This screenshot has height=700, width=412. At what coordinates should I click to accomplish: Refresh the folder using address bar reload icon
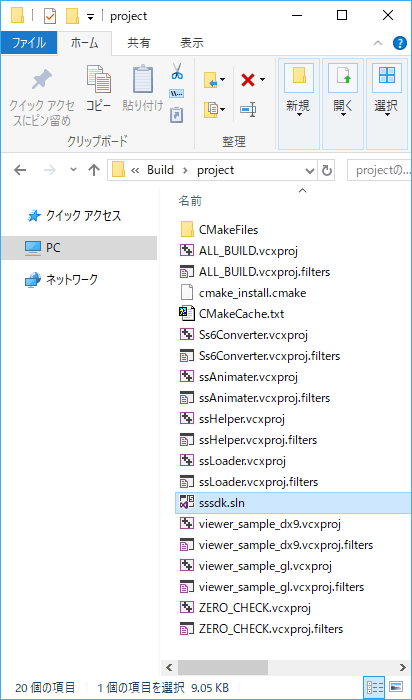tap(327, 170)
